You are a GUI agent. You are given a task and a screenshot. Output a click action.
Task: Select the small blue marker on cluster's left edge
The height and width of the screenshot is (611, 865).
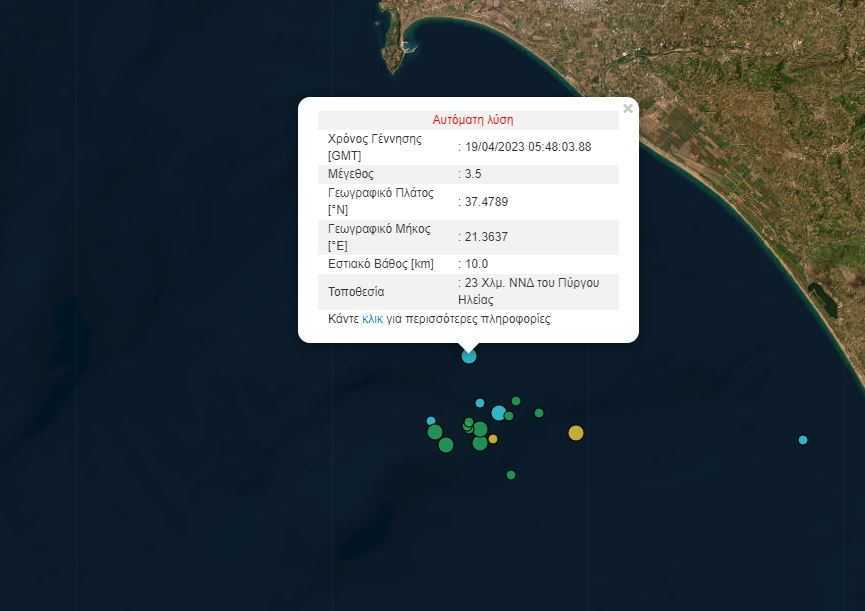431,421
